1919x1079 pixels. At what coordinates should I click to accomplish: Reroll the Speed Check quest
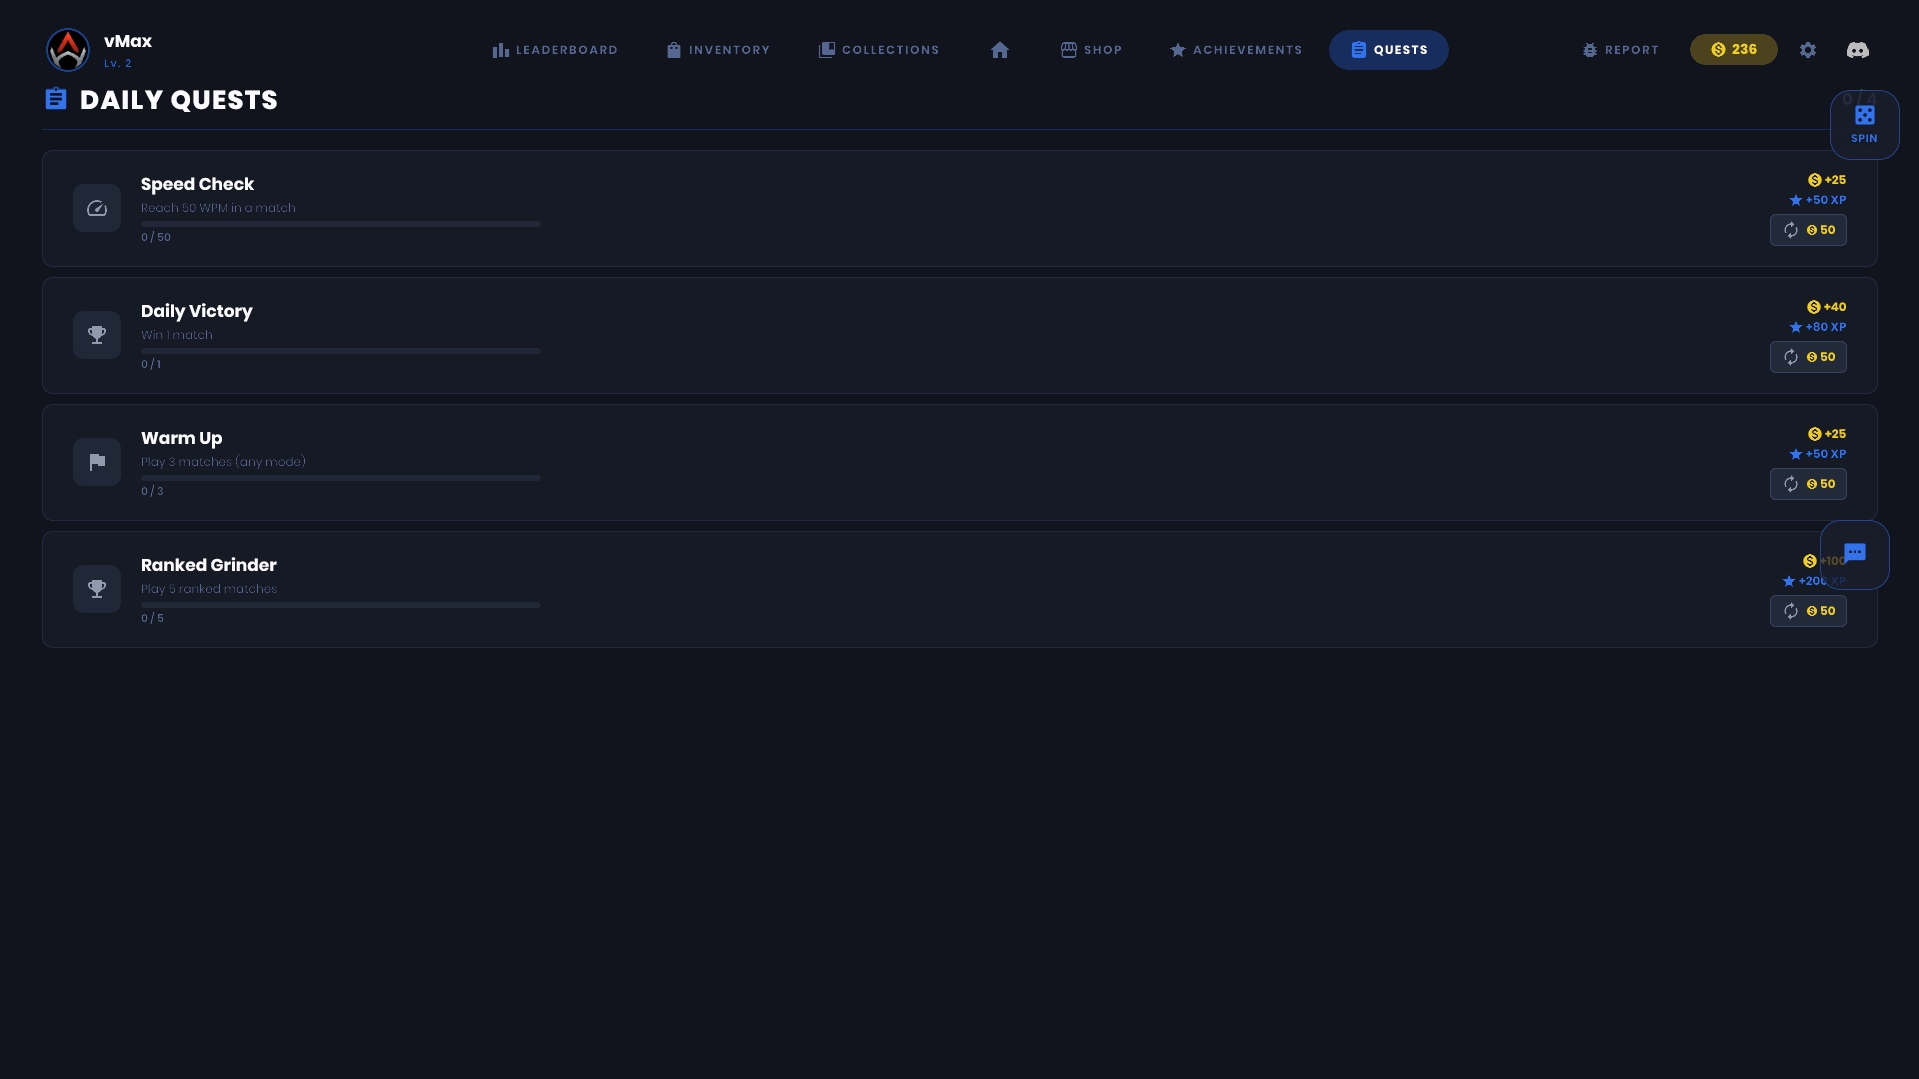pos(1807,230)
